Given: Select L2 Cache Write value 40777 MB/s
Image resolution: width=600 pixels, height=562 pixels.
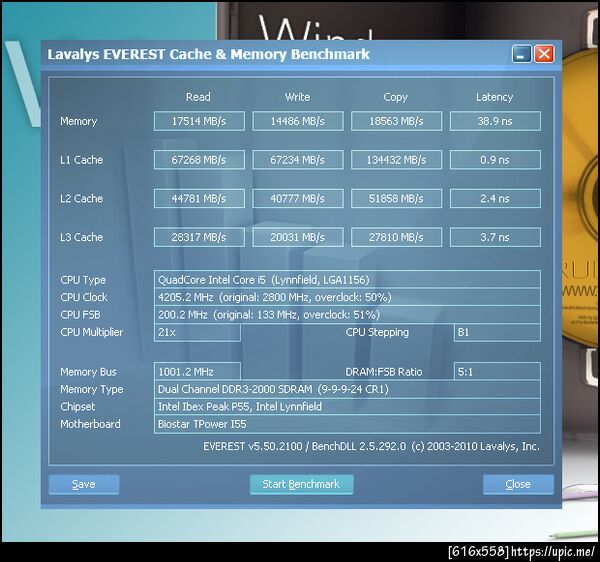Looking at the screenshot, I should 298,199.
